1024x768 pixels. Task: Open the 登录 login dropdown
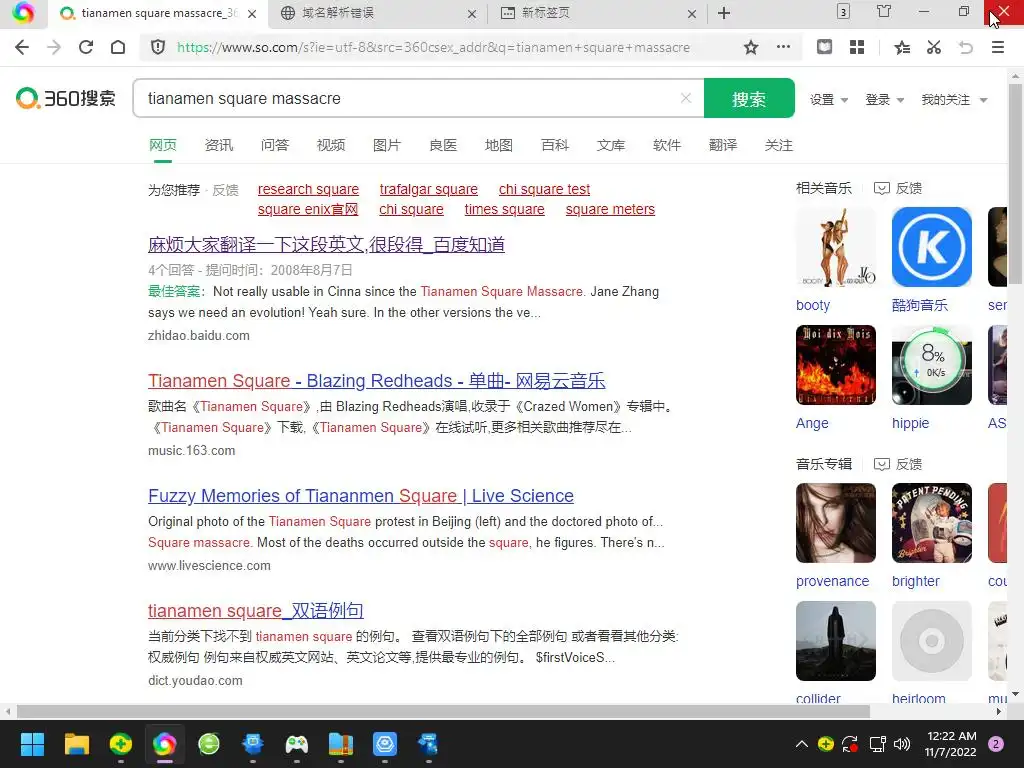(x=884, y=99)
